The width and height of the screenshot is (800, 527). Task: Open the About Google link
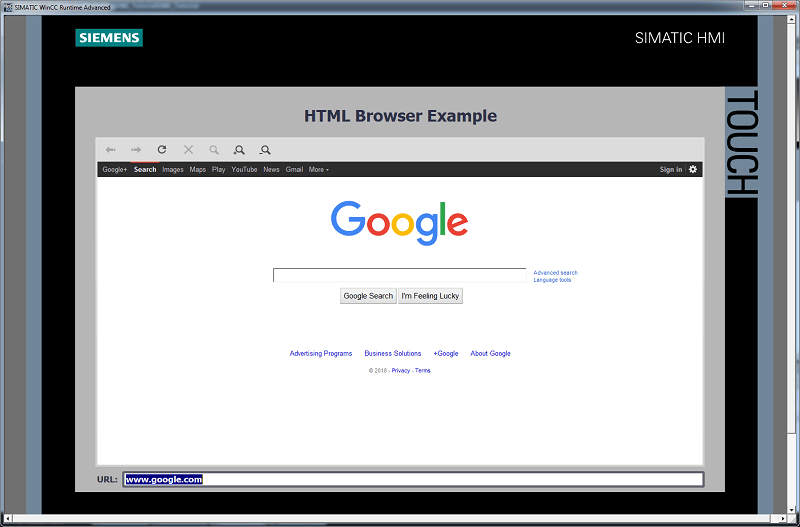[x=490, y=353]
